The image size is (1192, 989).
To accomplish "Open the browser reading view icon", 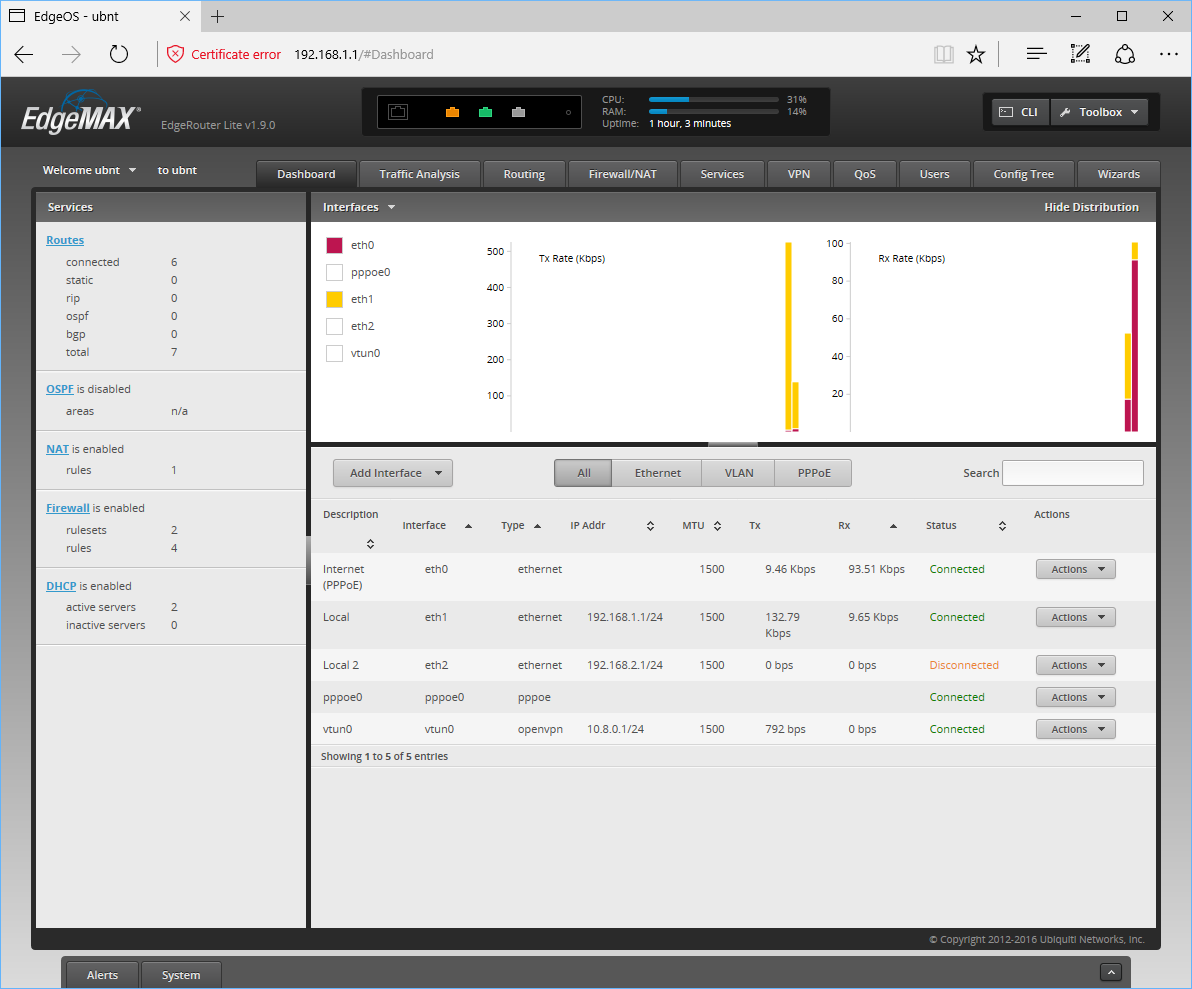I will (943, 54).
